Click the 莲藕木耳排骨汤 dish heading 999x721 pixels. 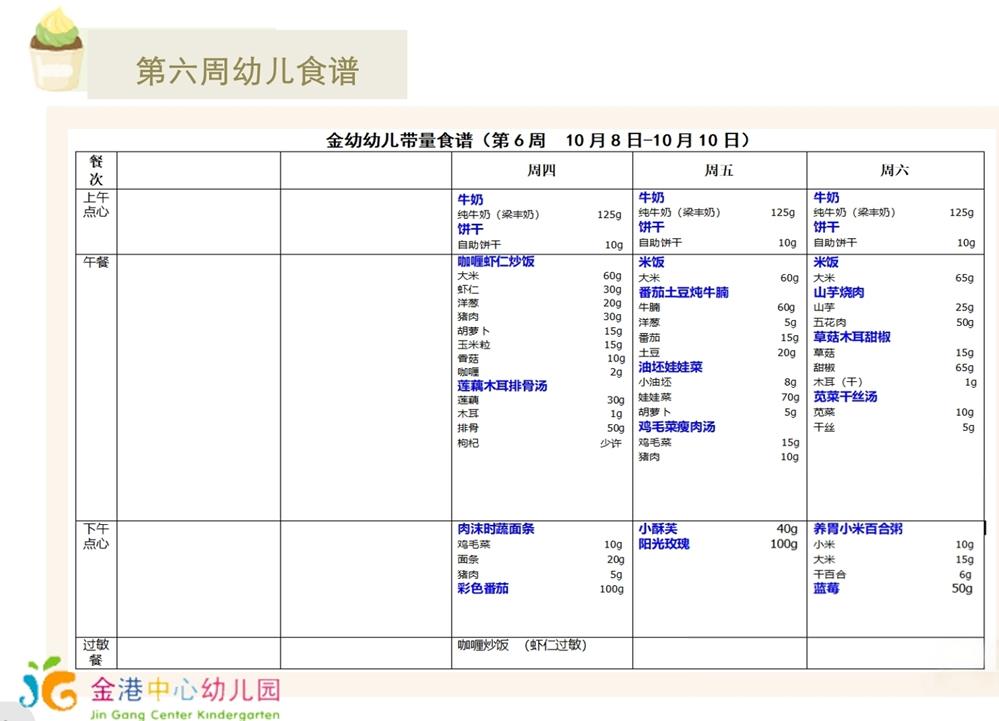502,385
